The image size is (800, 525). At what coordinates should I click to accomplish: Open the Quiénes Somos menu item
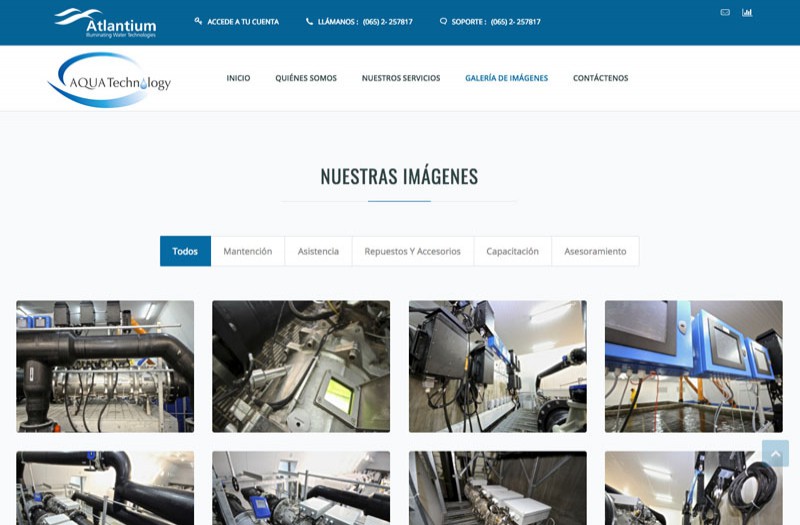point(306,78)
